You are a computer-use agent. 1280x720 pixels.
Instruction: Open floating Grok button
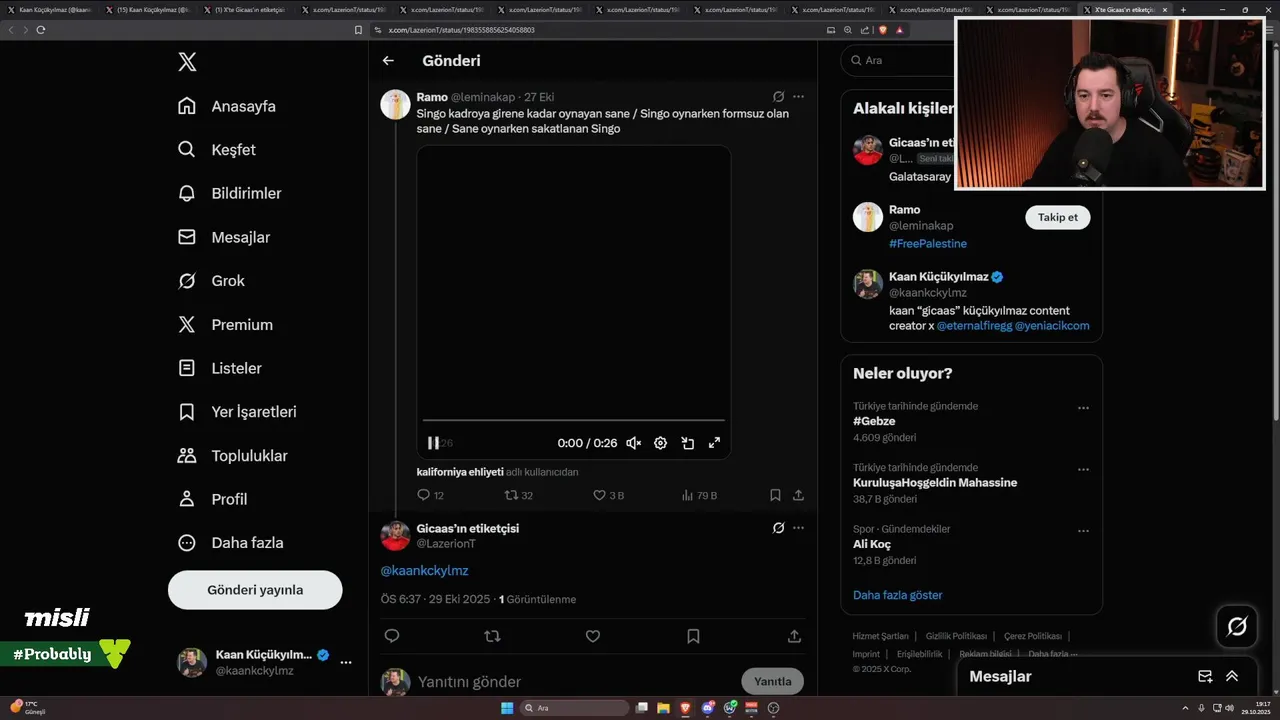[x=1237, y=627]
